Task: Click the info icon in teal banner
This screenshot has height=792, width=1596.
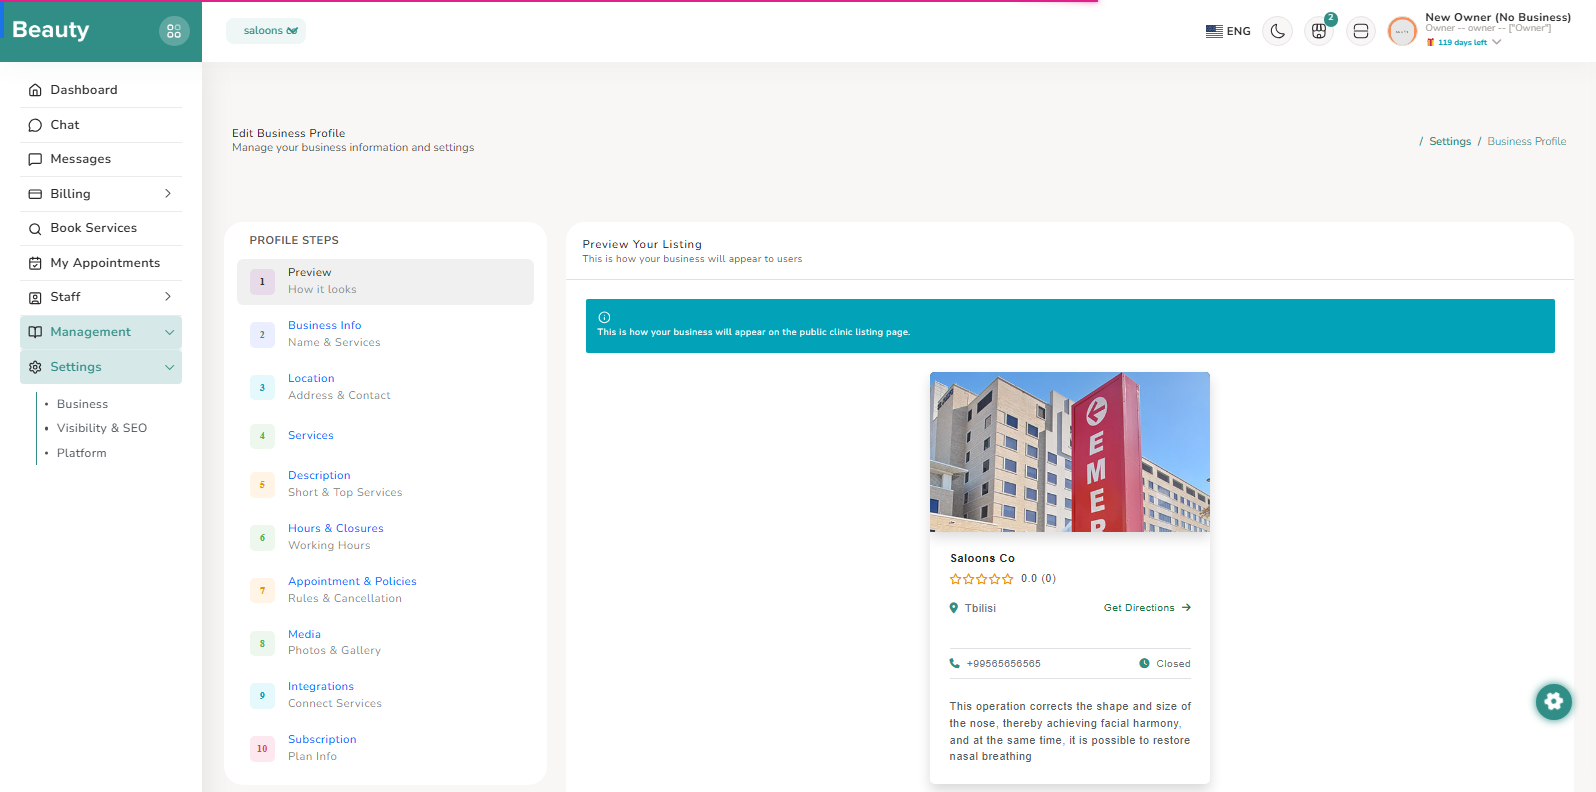Action: (604, 317)
